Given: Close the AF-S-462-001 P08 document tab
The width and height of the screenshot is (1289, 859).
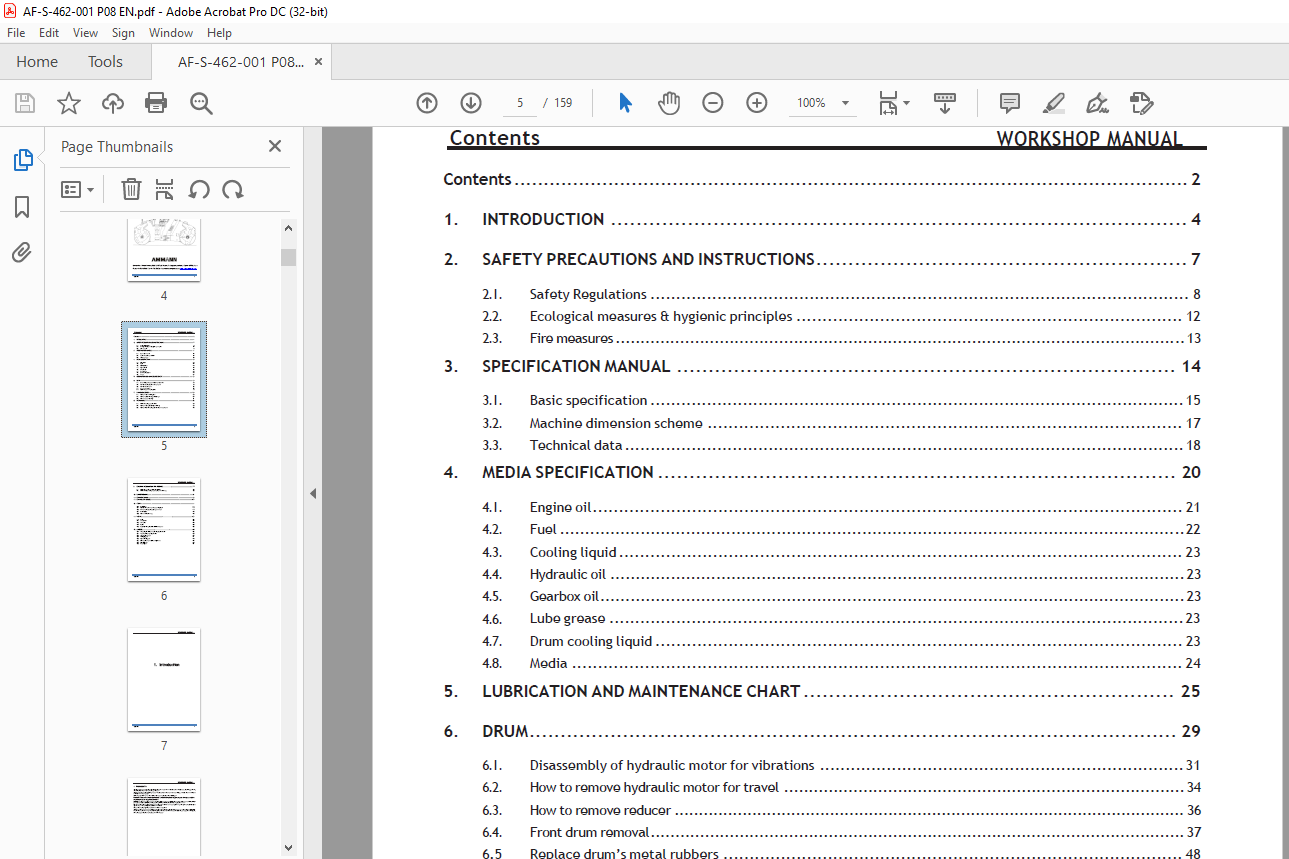Looking at the screenshot, I should click(x=319, y=62).
